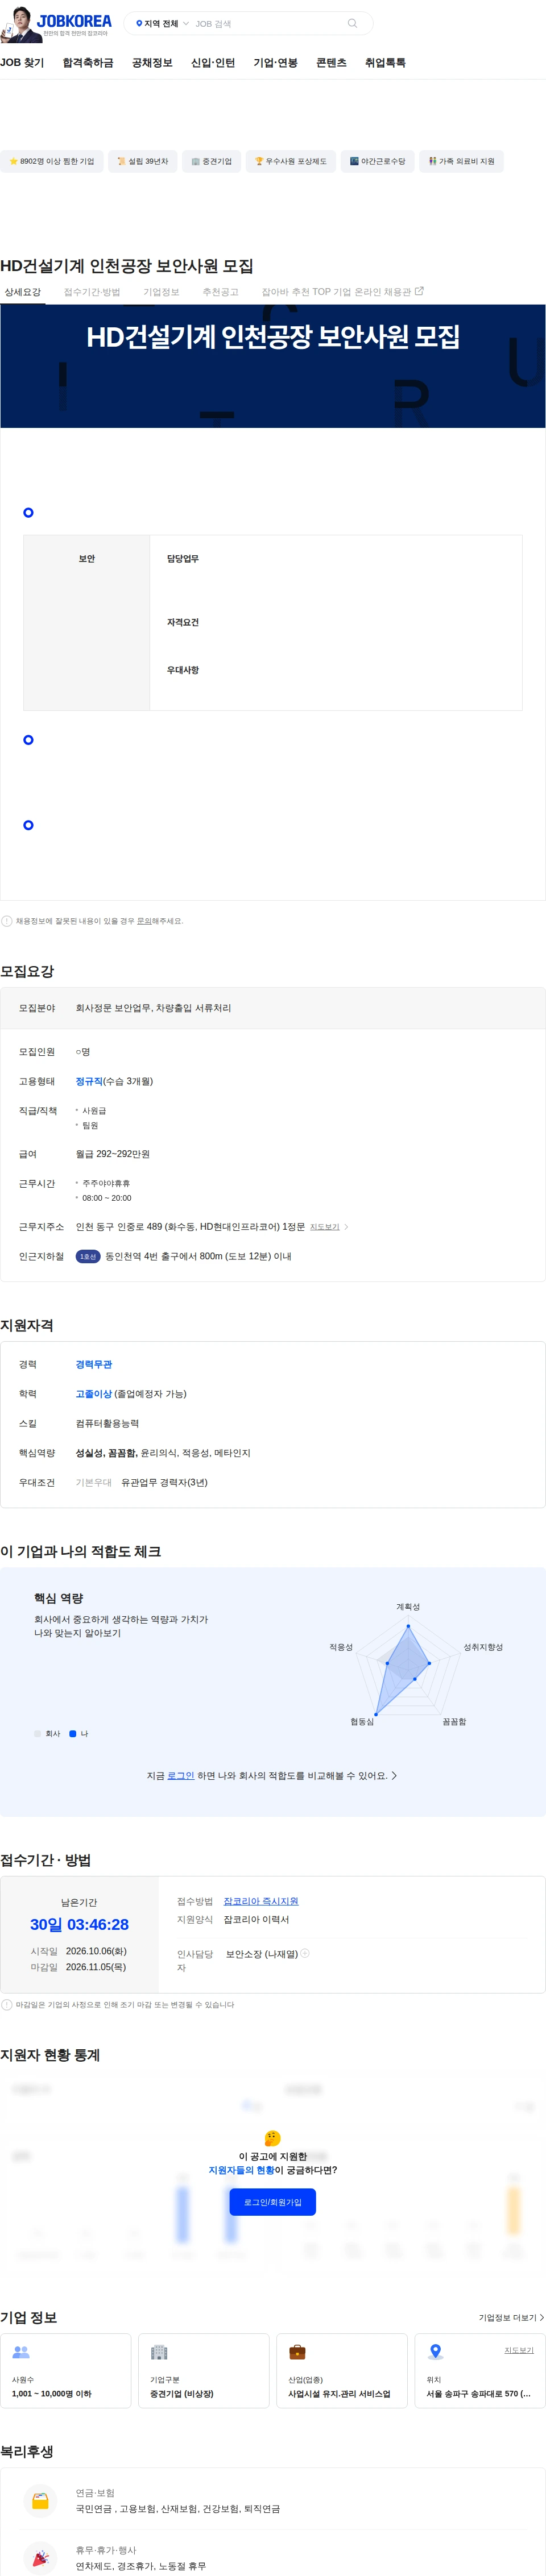
Task: Open the 기업정보 더보기 link
Action: [x=511, y=2317]
